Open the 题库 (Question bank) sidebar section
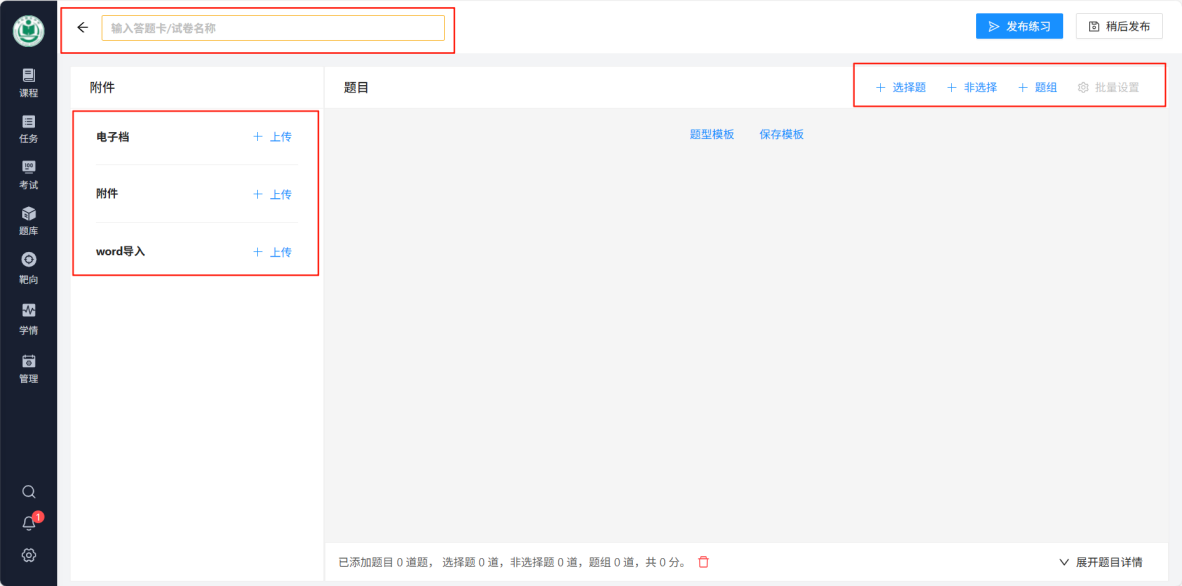This screenshot has width=1182, height=586. tap(29, 222)
